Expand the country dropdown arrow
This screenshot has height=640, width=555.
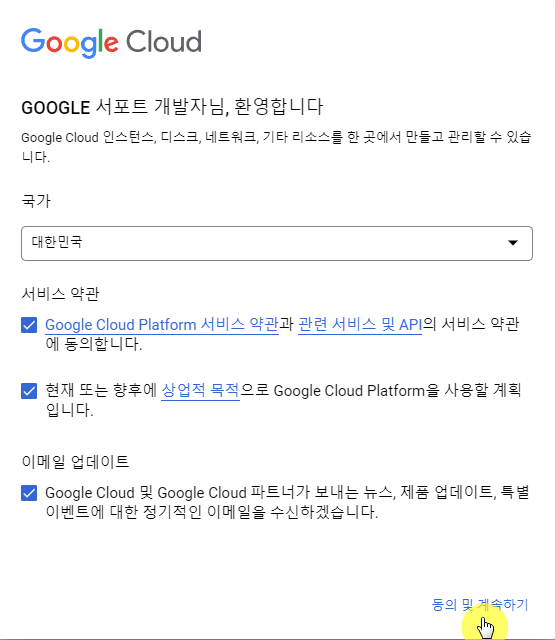(x=513, y=242)
